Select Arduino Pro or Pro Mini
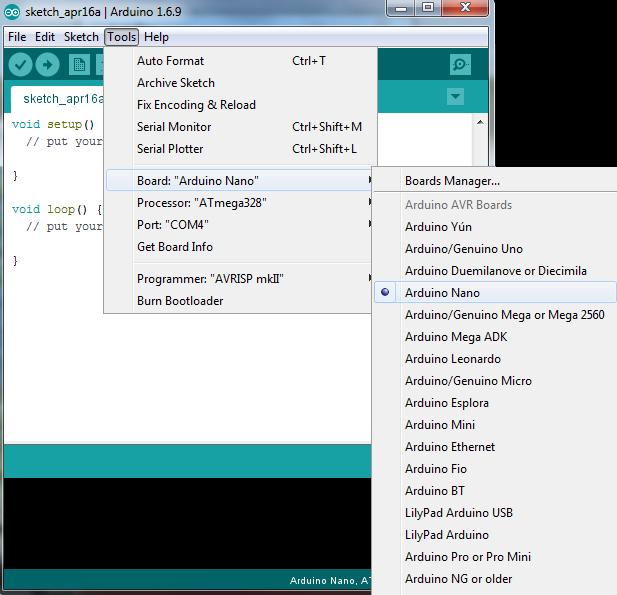 [x=495, y=557]
